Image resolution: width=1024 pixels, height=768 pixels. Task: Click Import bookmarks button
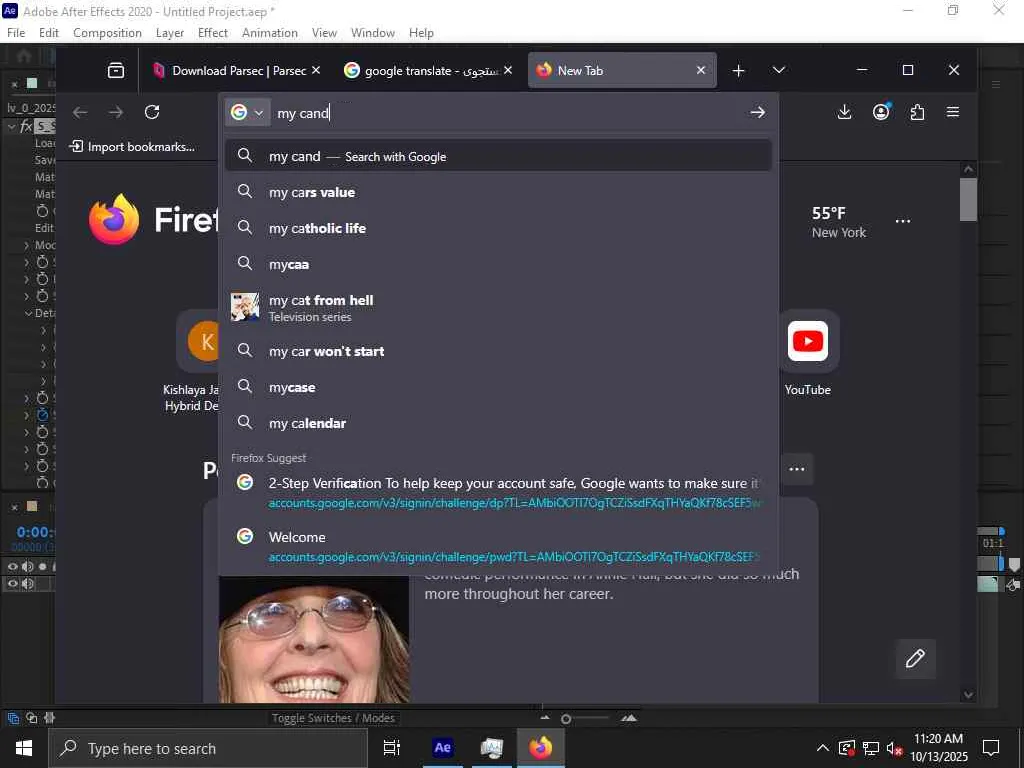[133, 147]
